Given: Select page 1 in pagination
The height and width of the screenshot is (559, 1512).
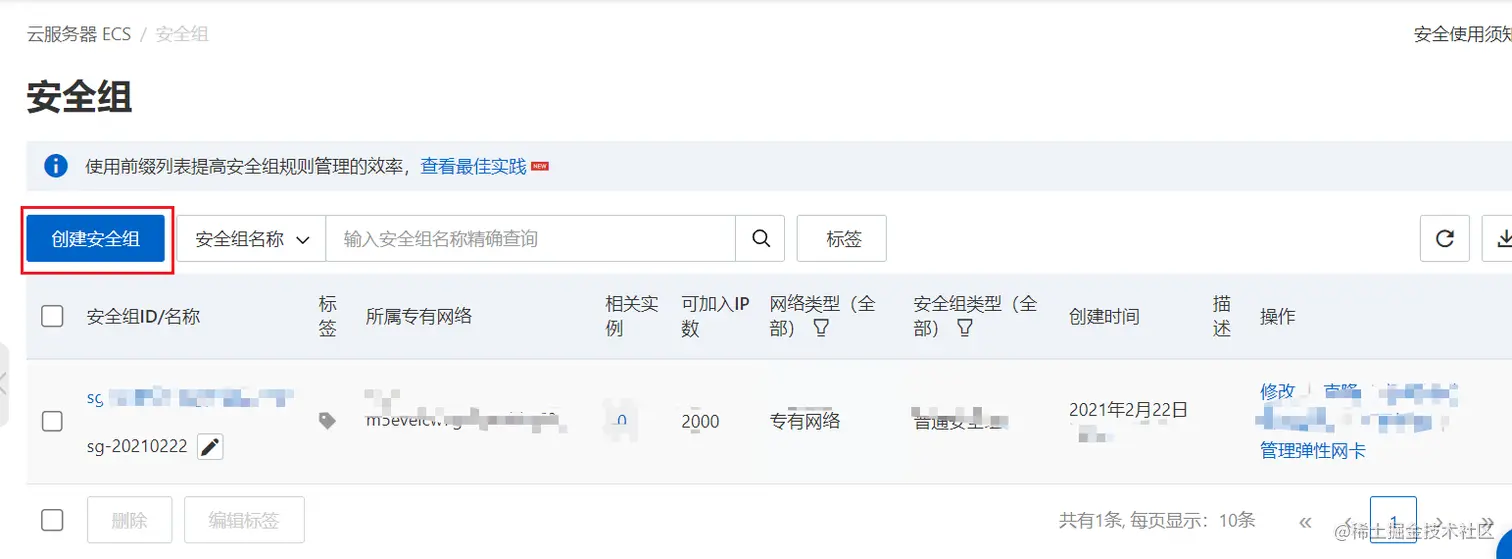Looking at the screenshot, I should click(1393, 521).
